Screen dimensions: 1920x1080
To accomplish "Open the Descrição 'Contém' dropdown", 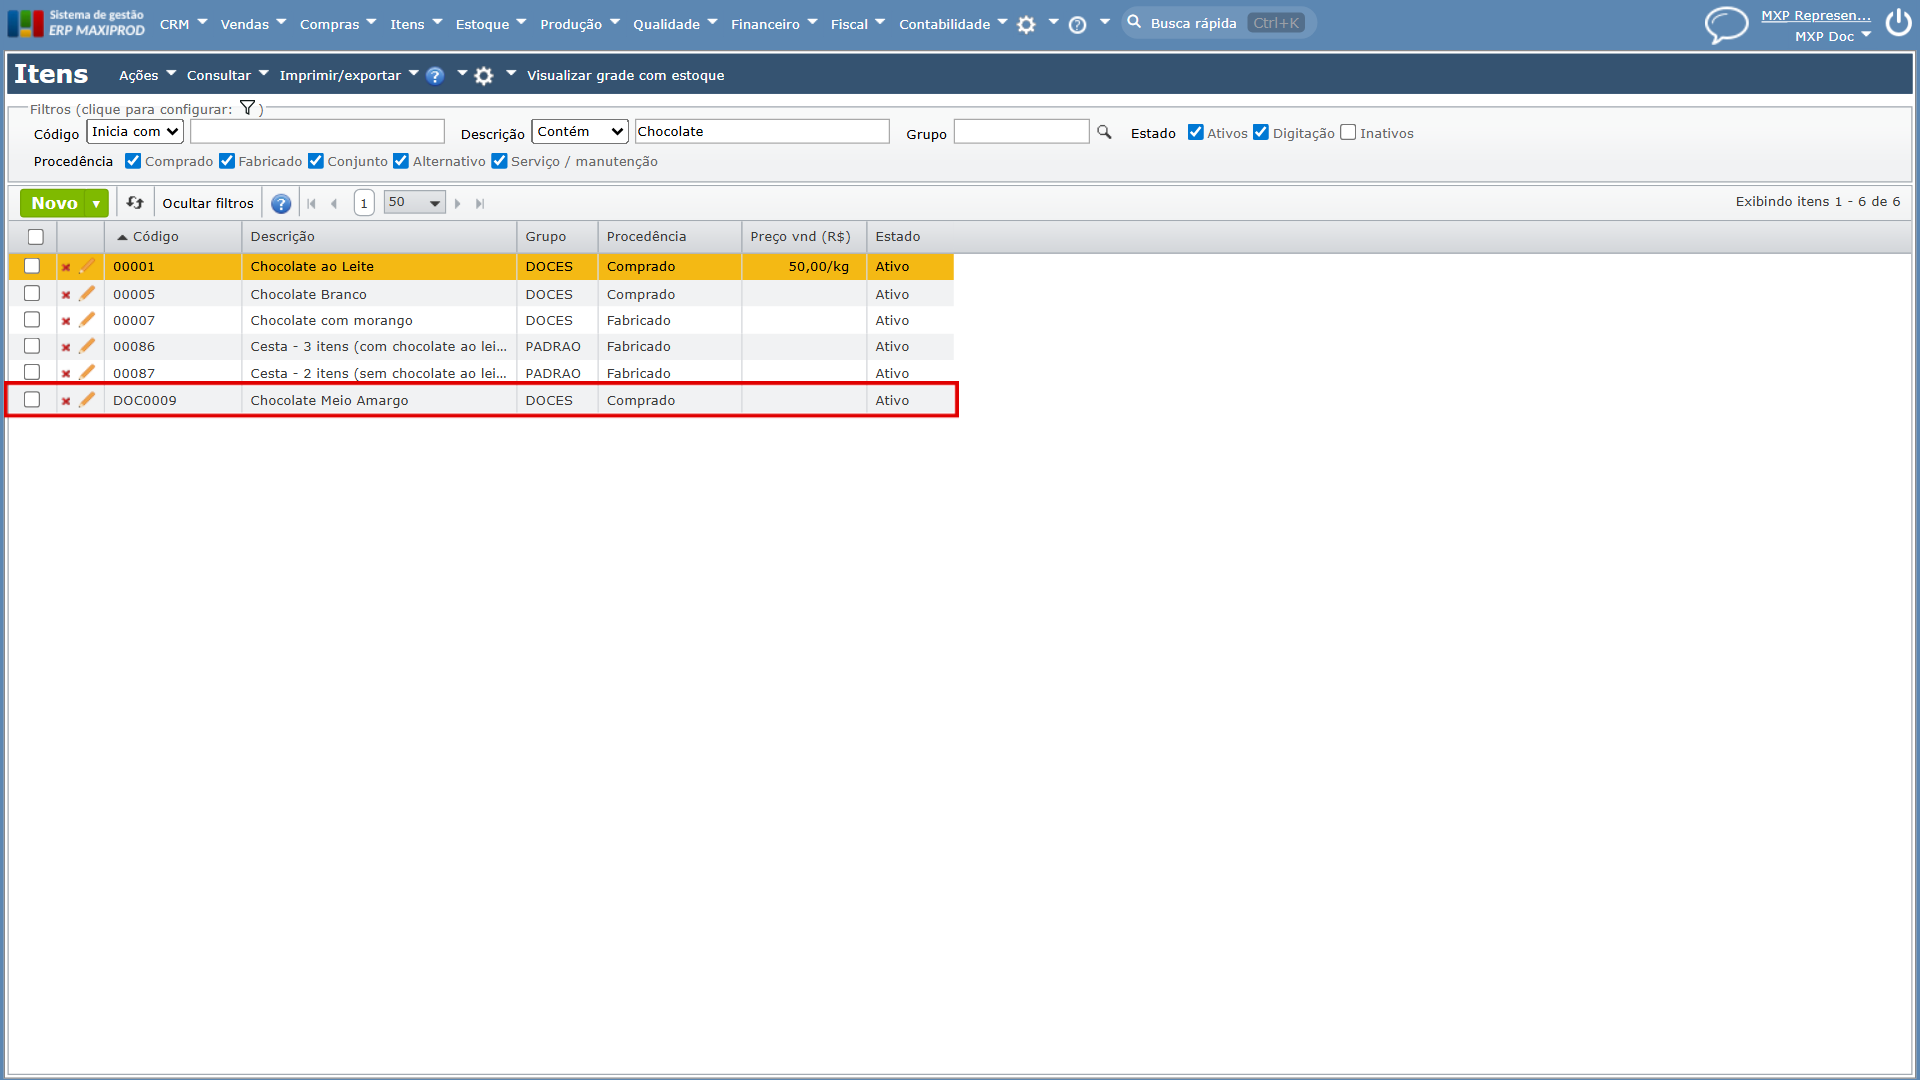I will coord(580,131).
